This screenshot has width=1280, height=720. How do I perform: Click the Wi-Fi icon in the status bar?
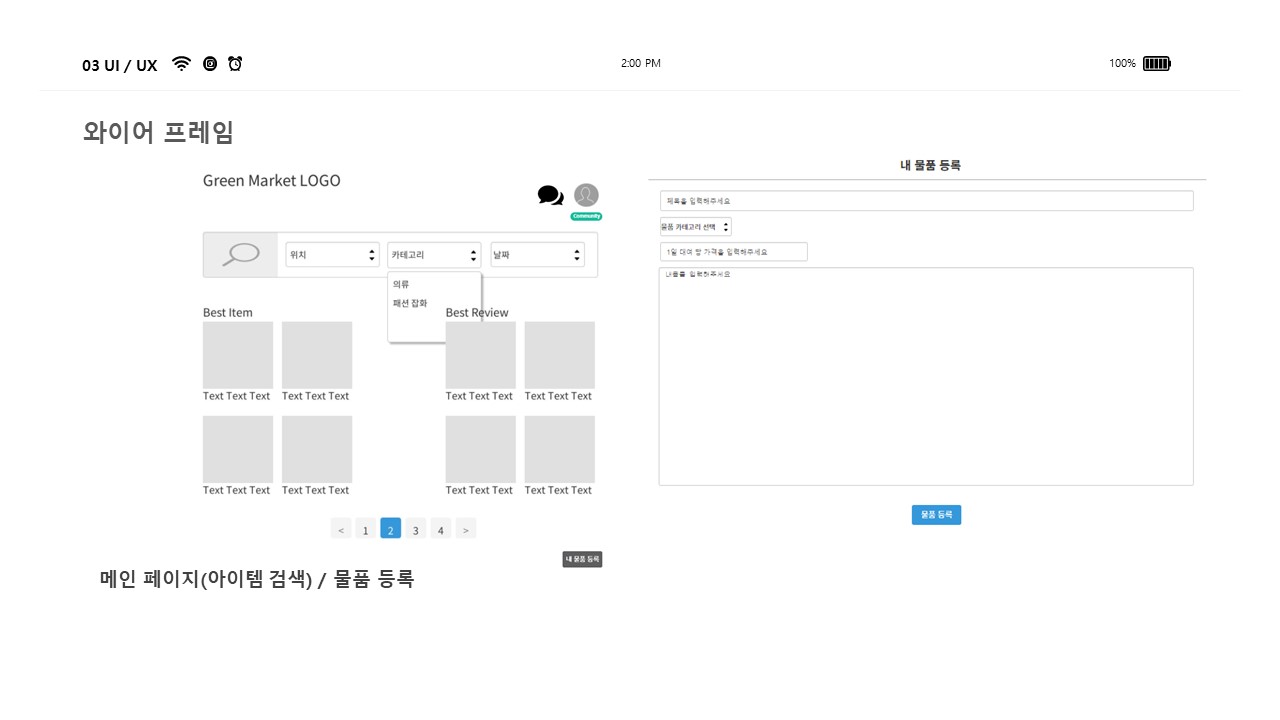(181, 63)
